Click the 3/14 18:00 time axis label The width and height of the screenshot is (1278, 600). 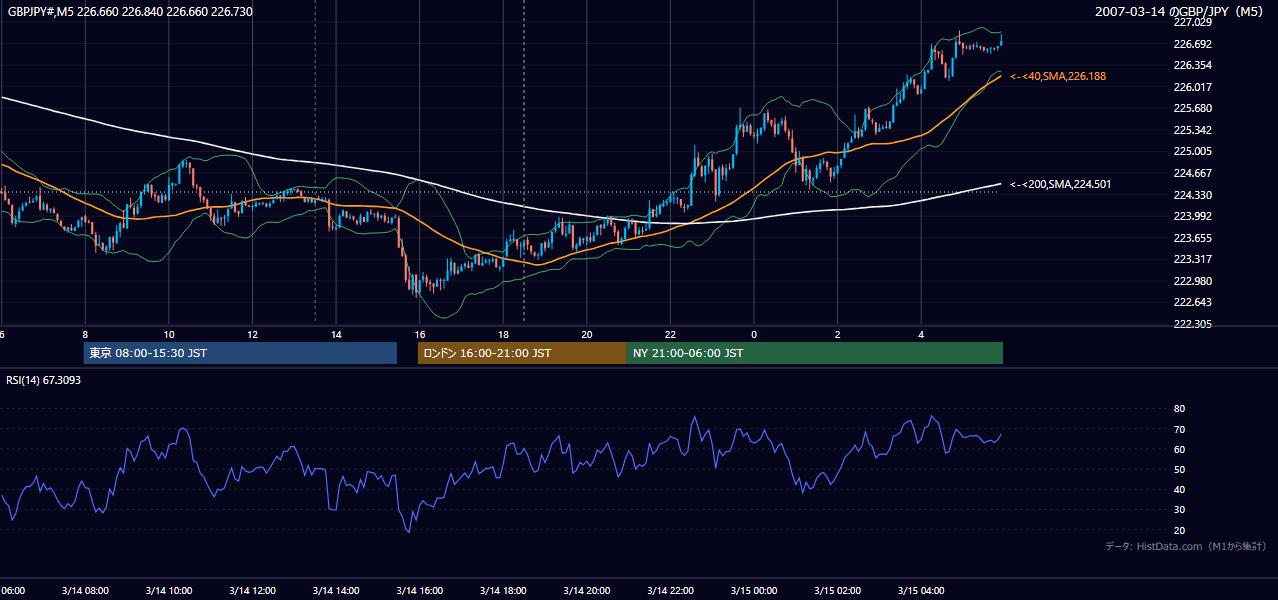coord(503,591)
